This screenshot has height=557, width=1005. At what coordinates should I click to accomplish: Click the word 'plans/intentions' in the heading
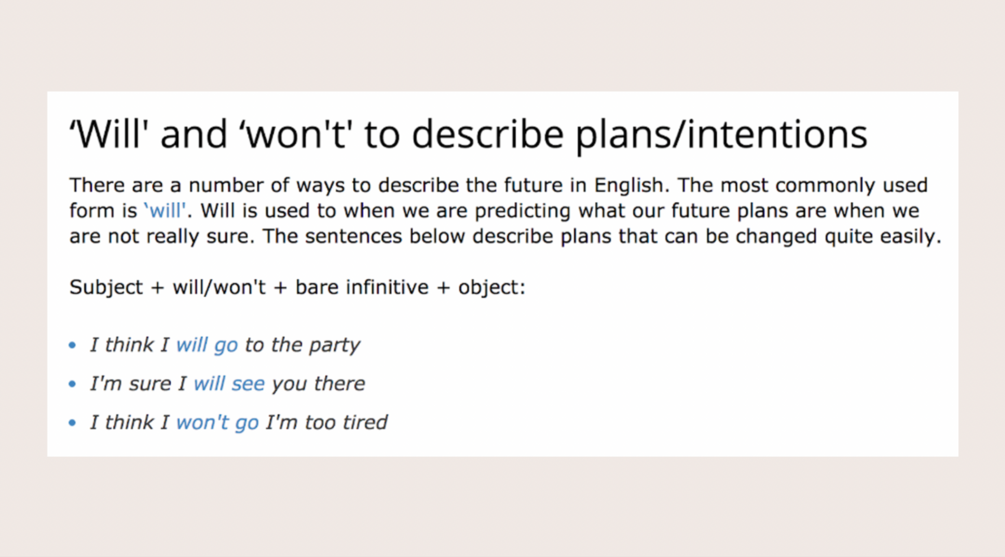(x=721, y=135)
